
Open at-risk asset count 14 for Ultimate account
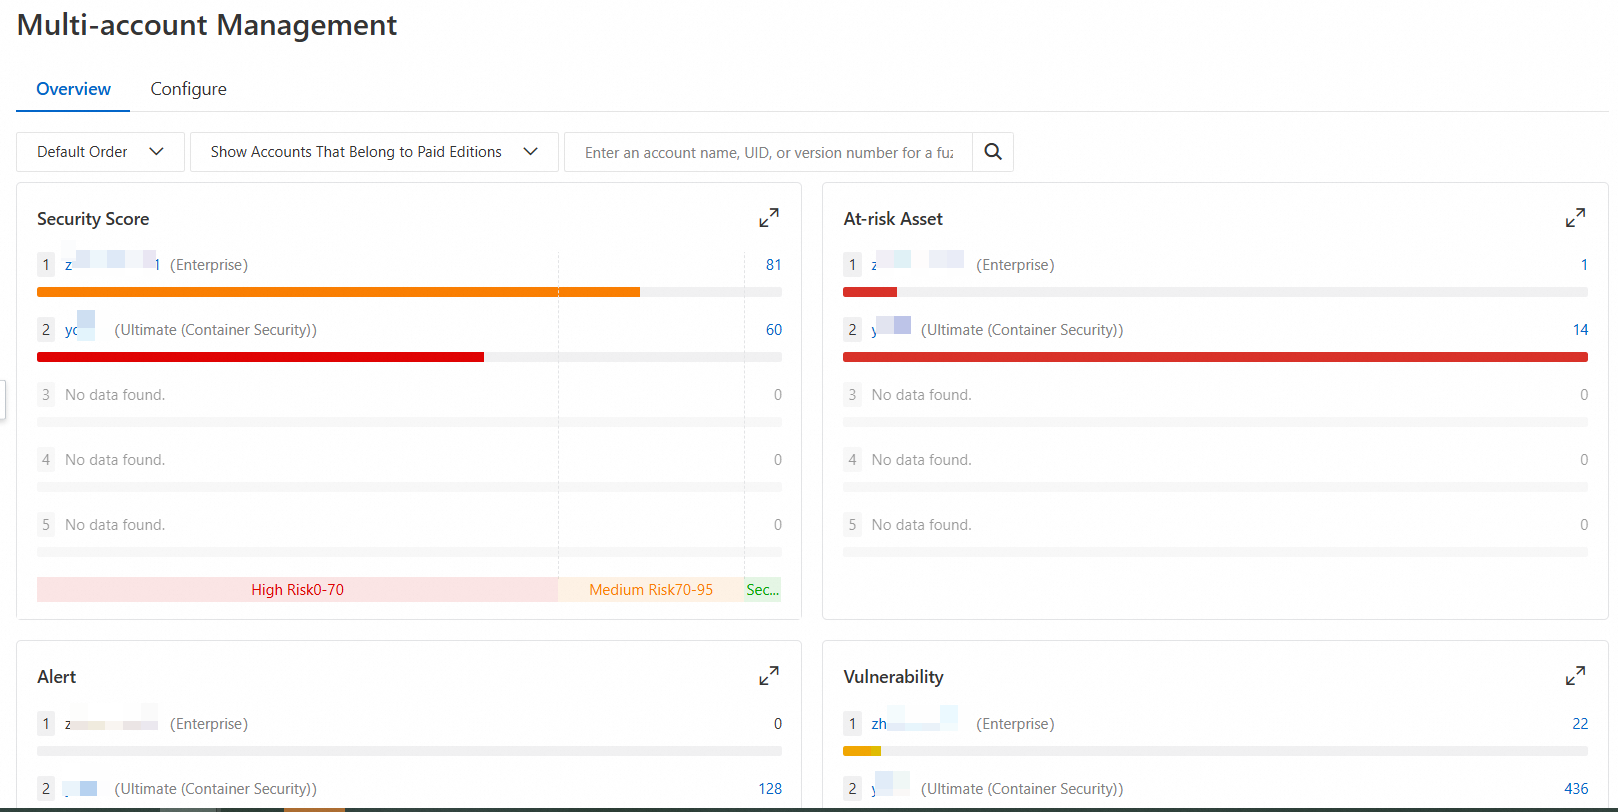[x=1580, y=330]
